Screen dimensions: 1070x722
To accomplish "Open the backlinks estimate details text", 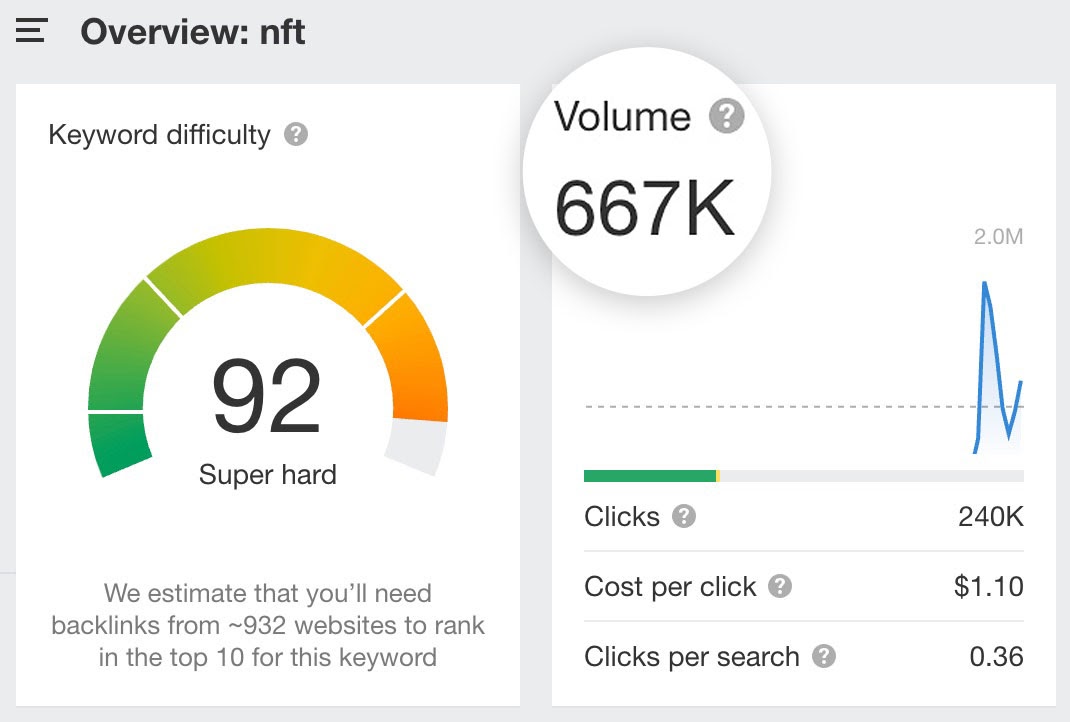I will pyautogui.click(x=268, y=625).
